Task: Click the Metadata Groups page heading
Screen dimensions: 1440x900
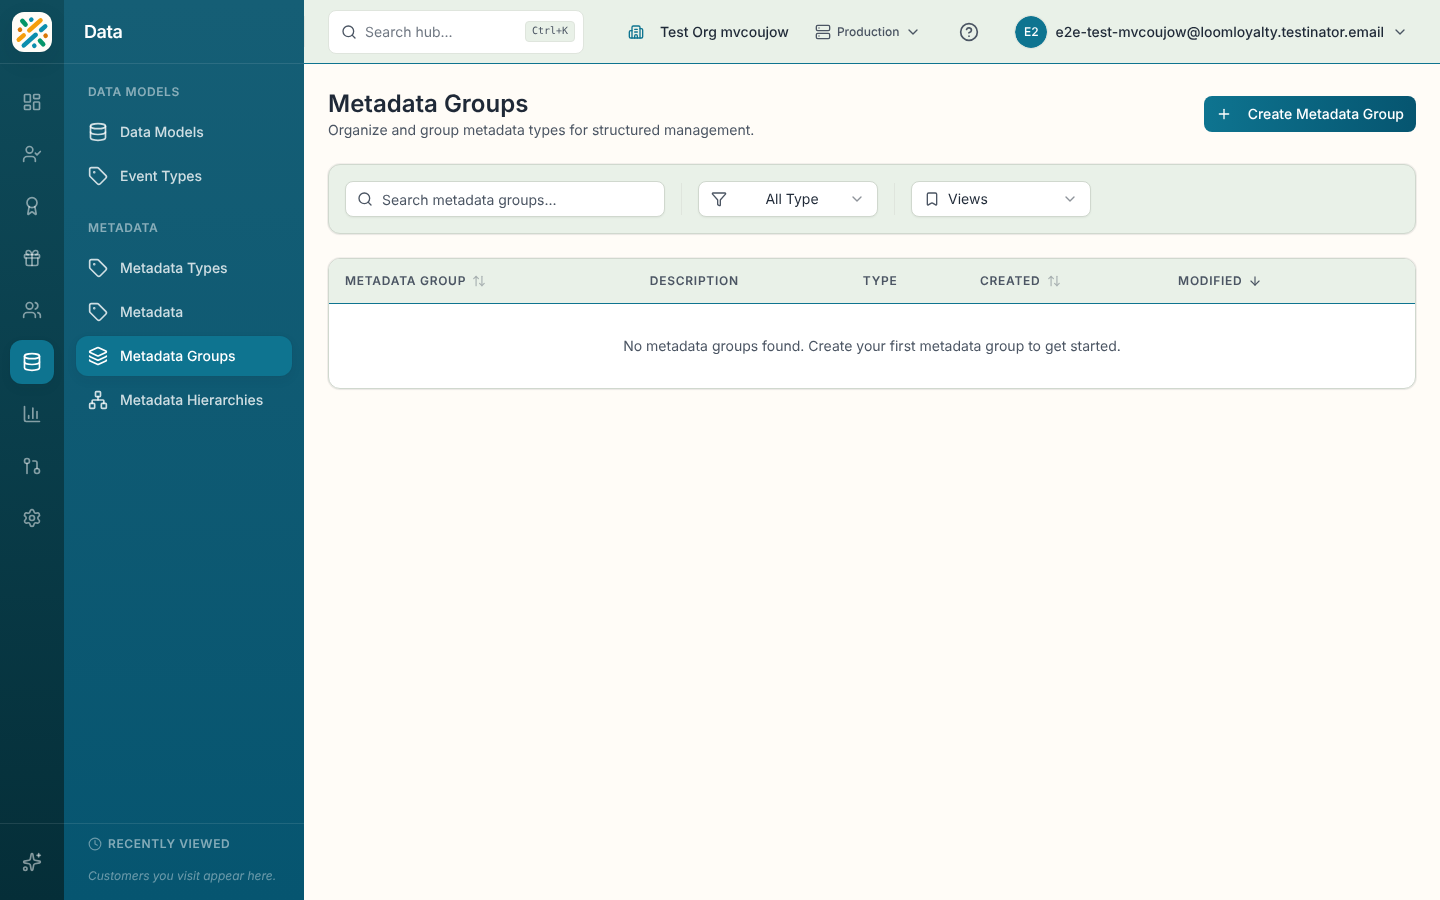Action: click(428, 103)
